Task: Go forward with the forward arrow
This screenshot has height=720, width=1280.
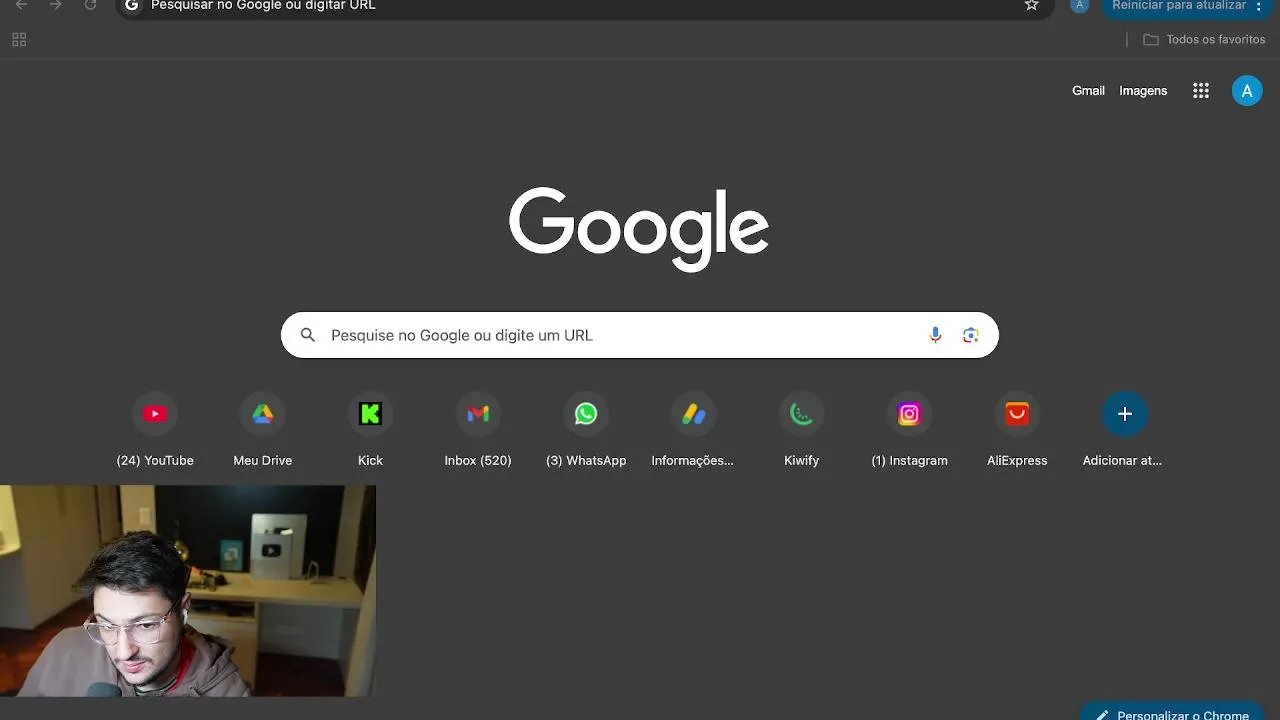Action: [x=55, y=5]
